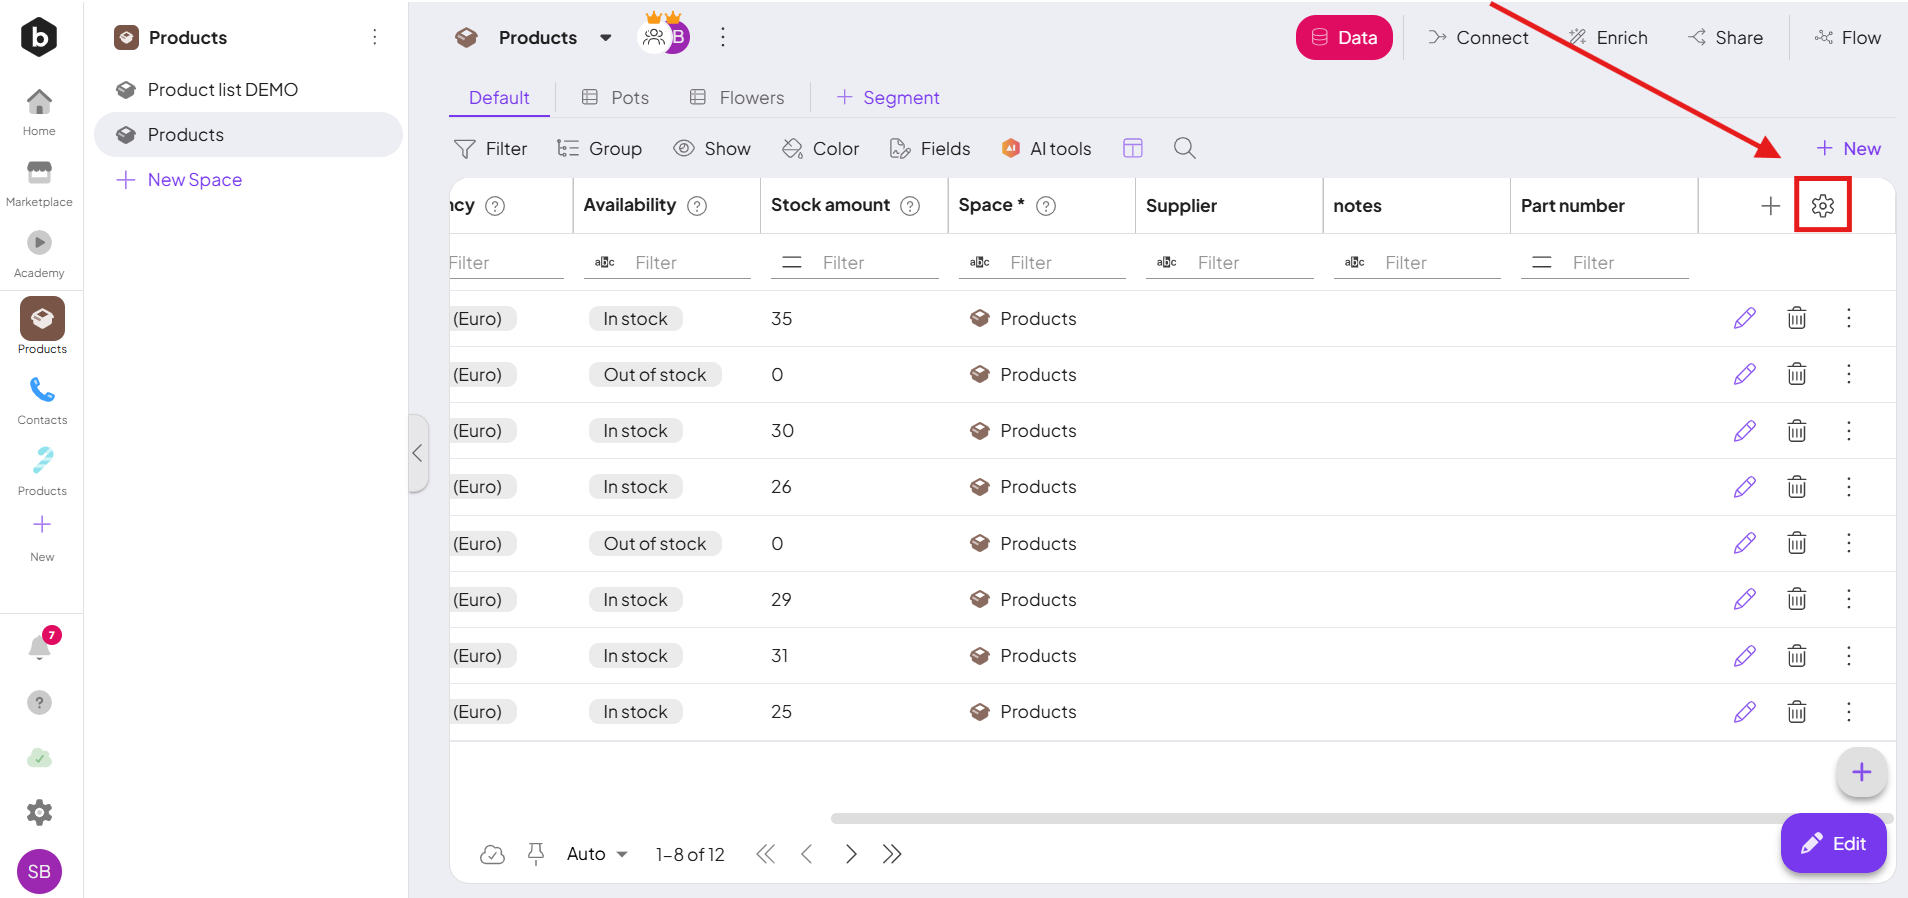1908x898 pixels.
Task: Open the Auto page size dropdown
Action: point(597,854)
